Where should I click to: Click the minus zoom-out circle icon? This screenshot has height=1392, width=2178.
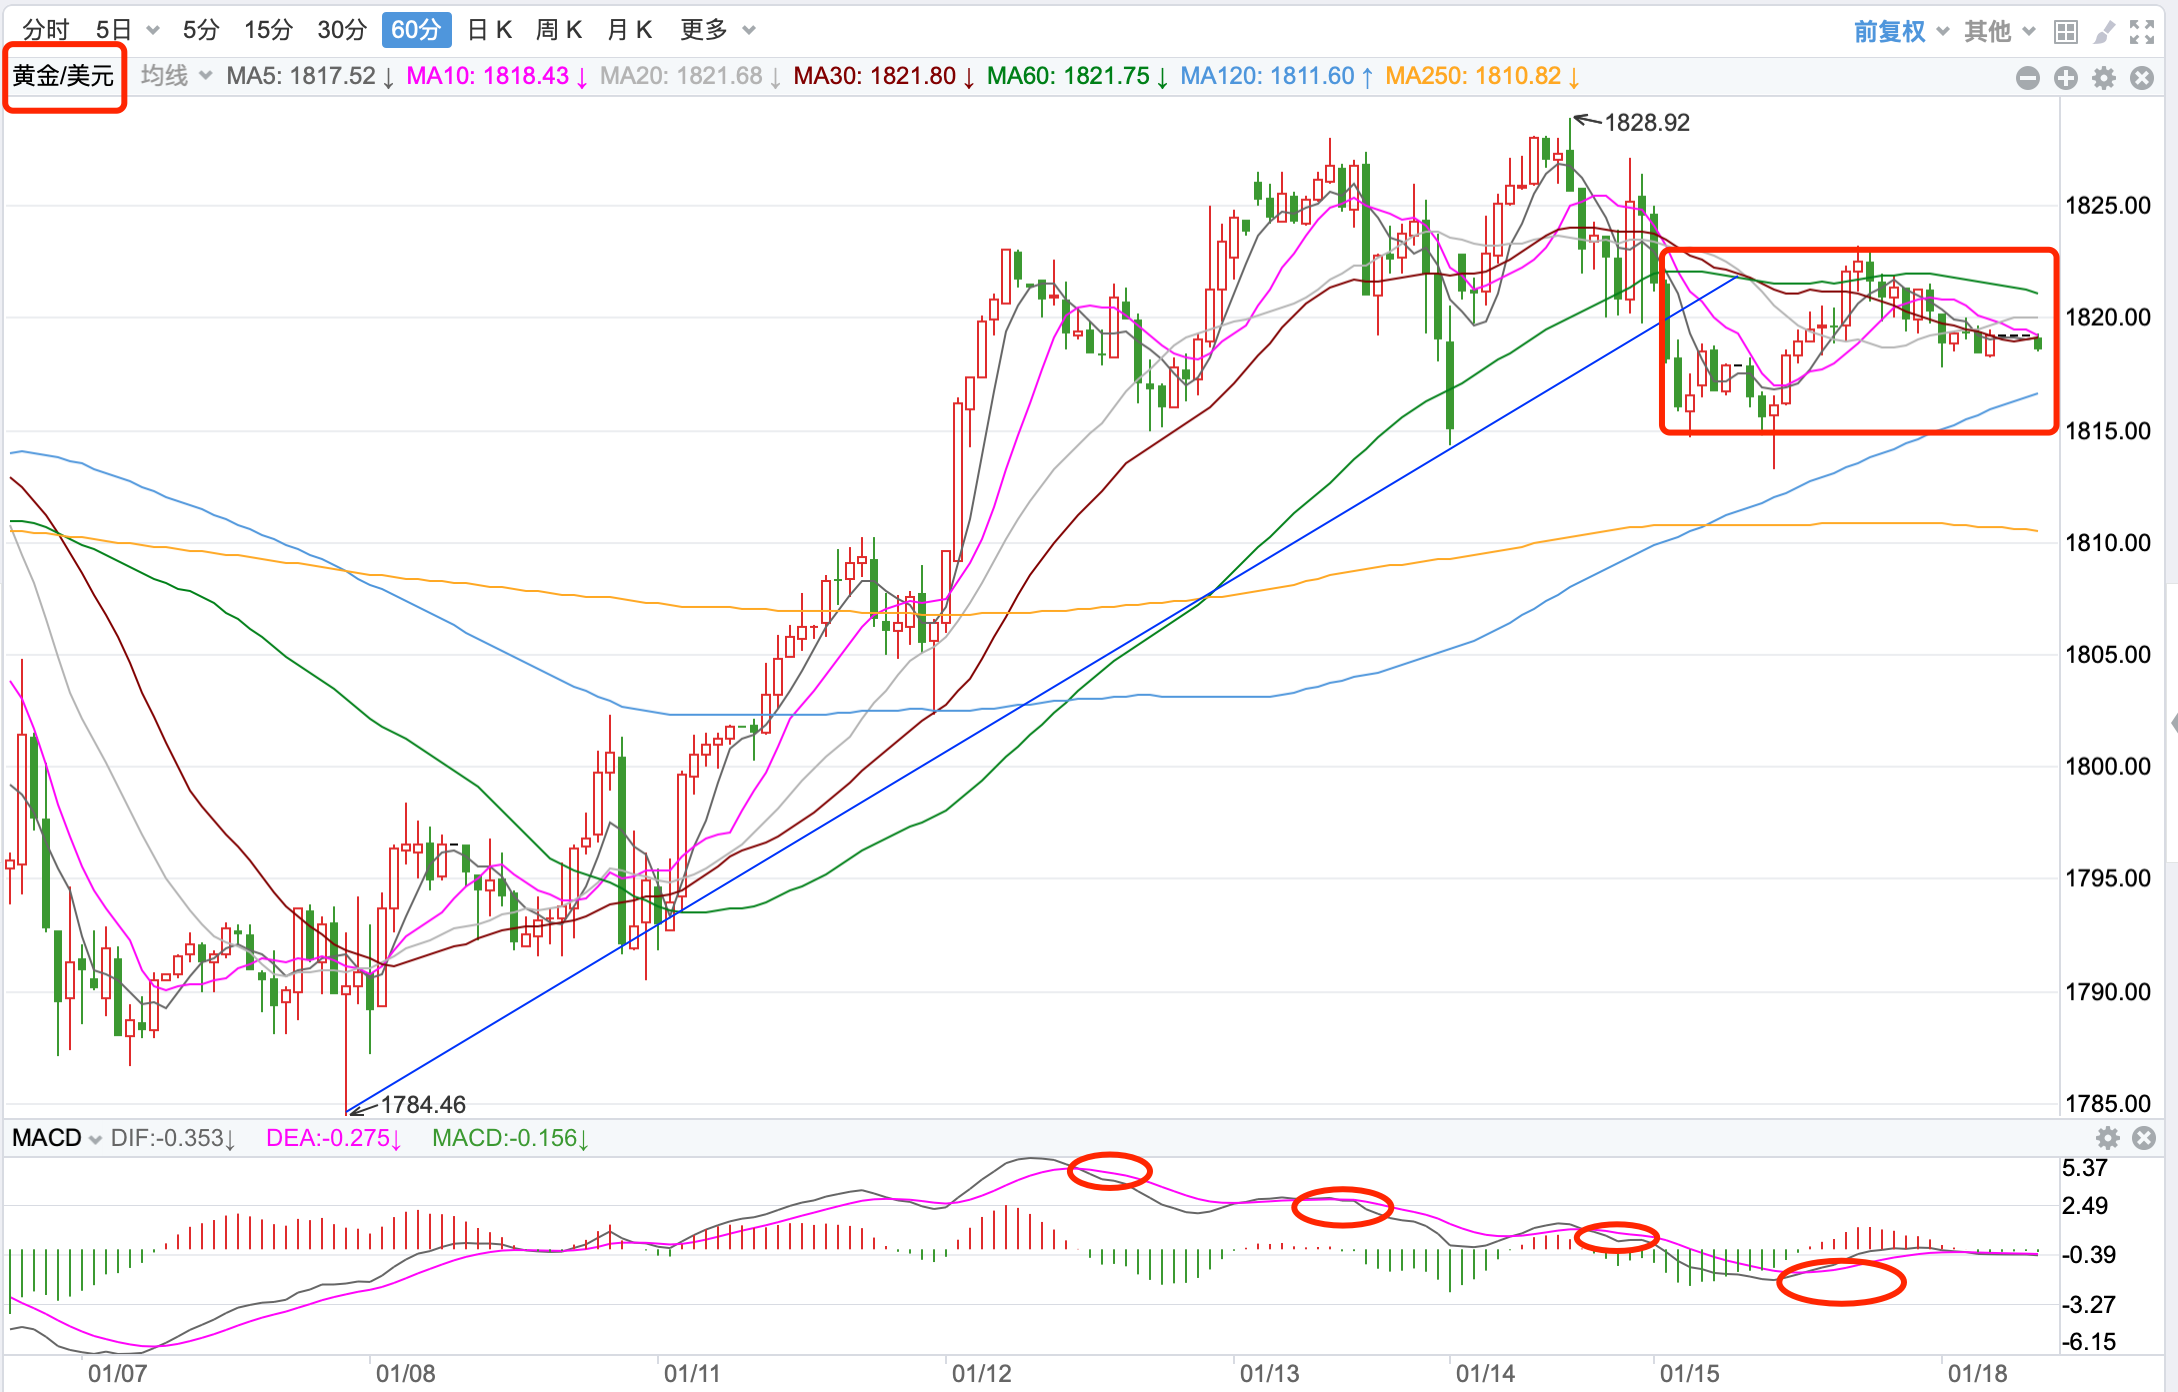coord(2027,78)
